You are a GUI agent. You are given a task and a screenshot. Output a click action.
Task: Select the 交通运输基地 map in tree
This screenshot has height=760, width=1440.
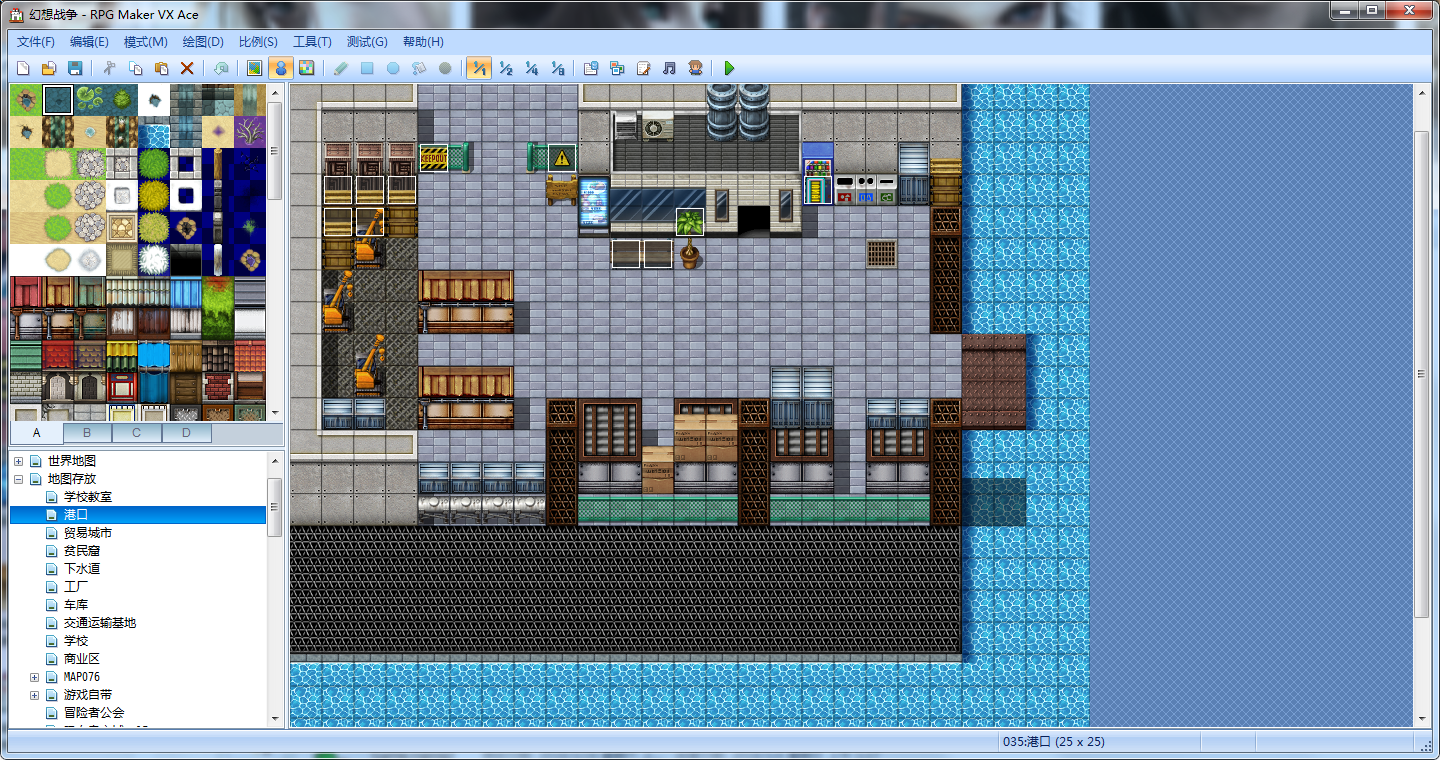coord(100,623)
